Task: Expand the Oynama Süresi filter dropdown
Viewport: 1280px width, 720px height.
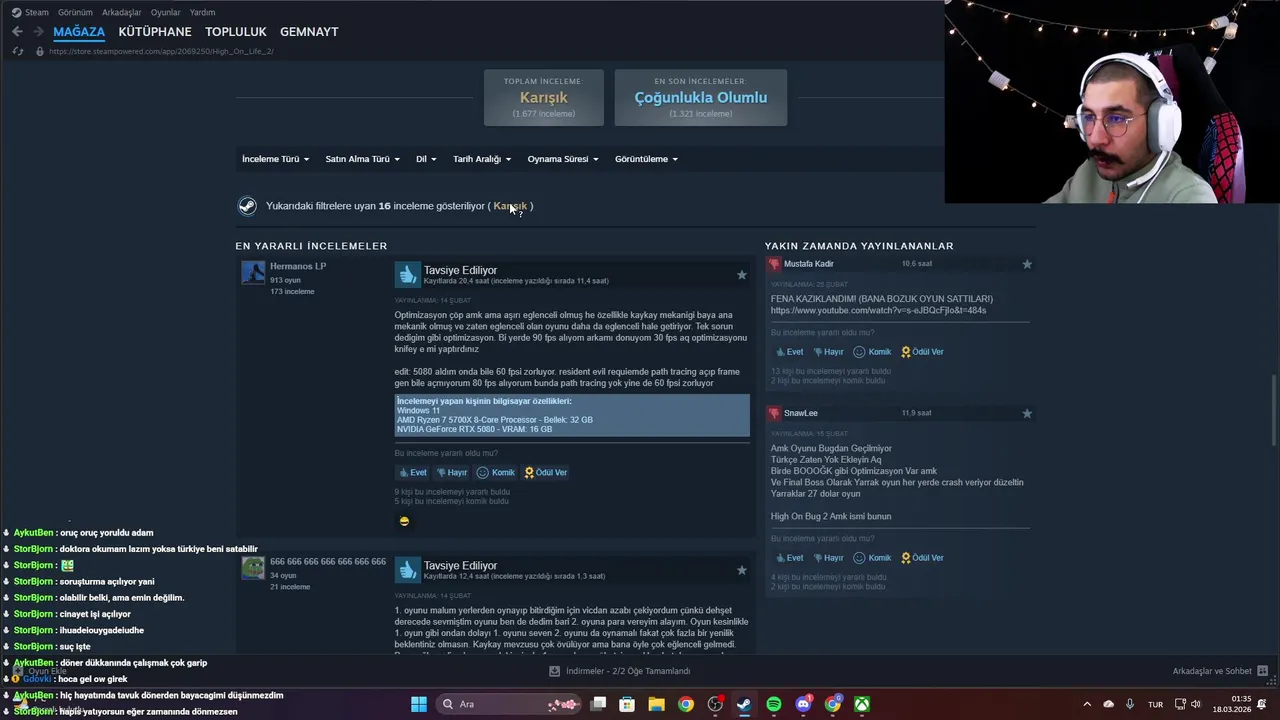Action: [x=563, y=159]
